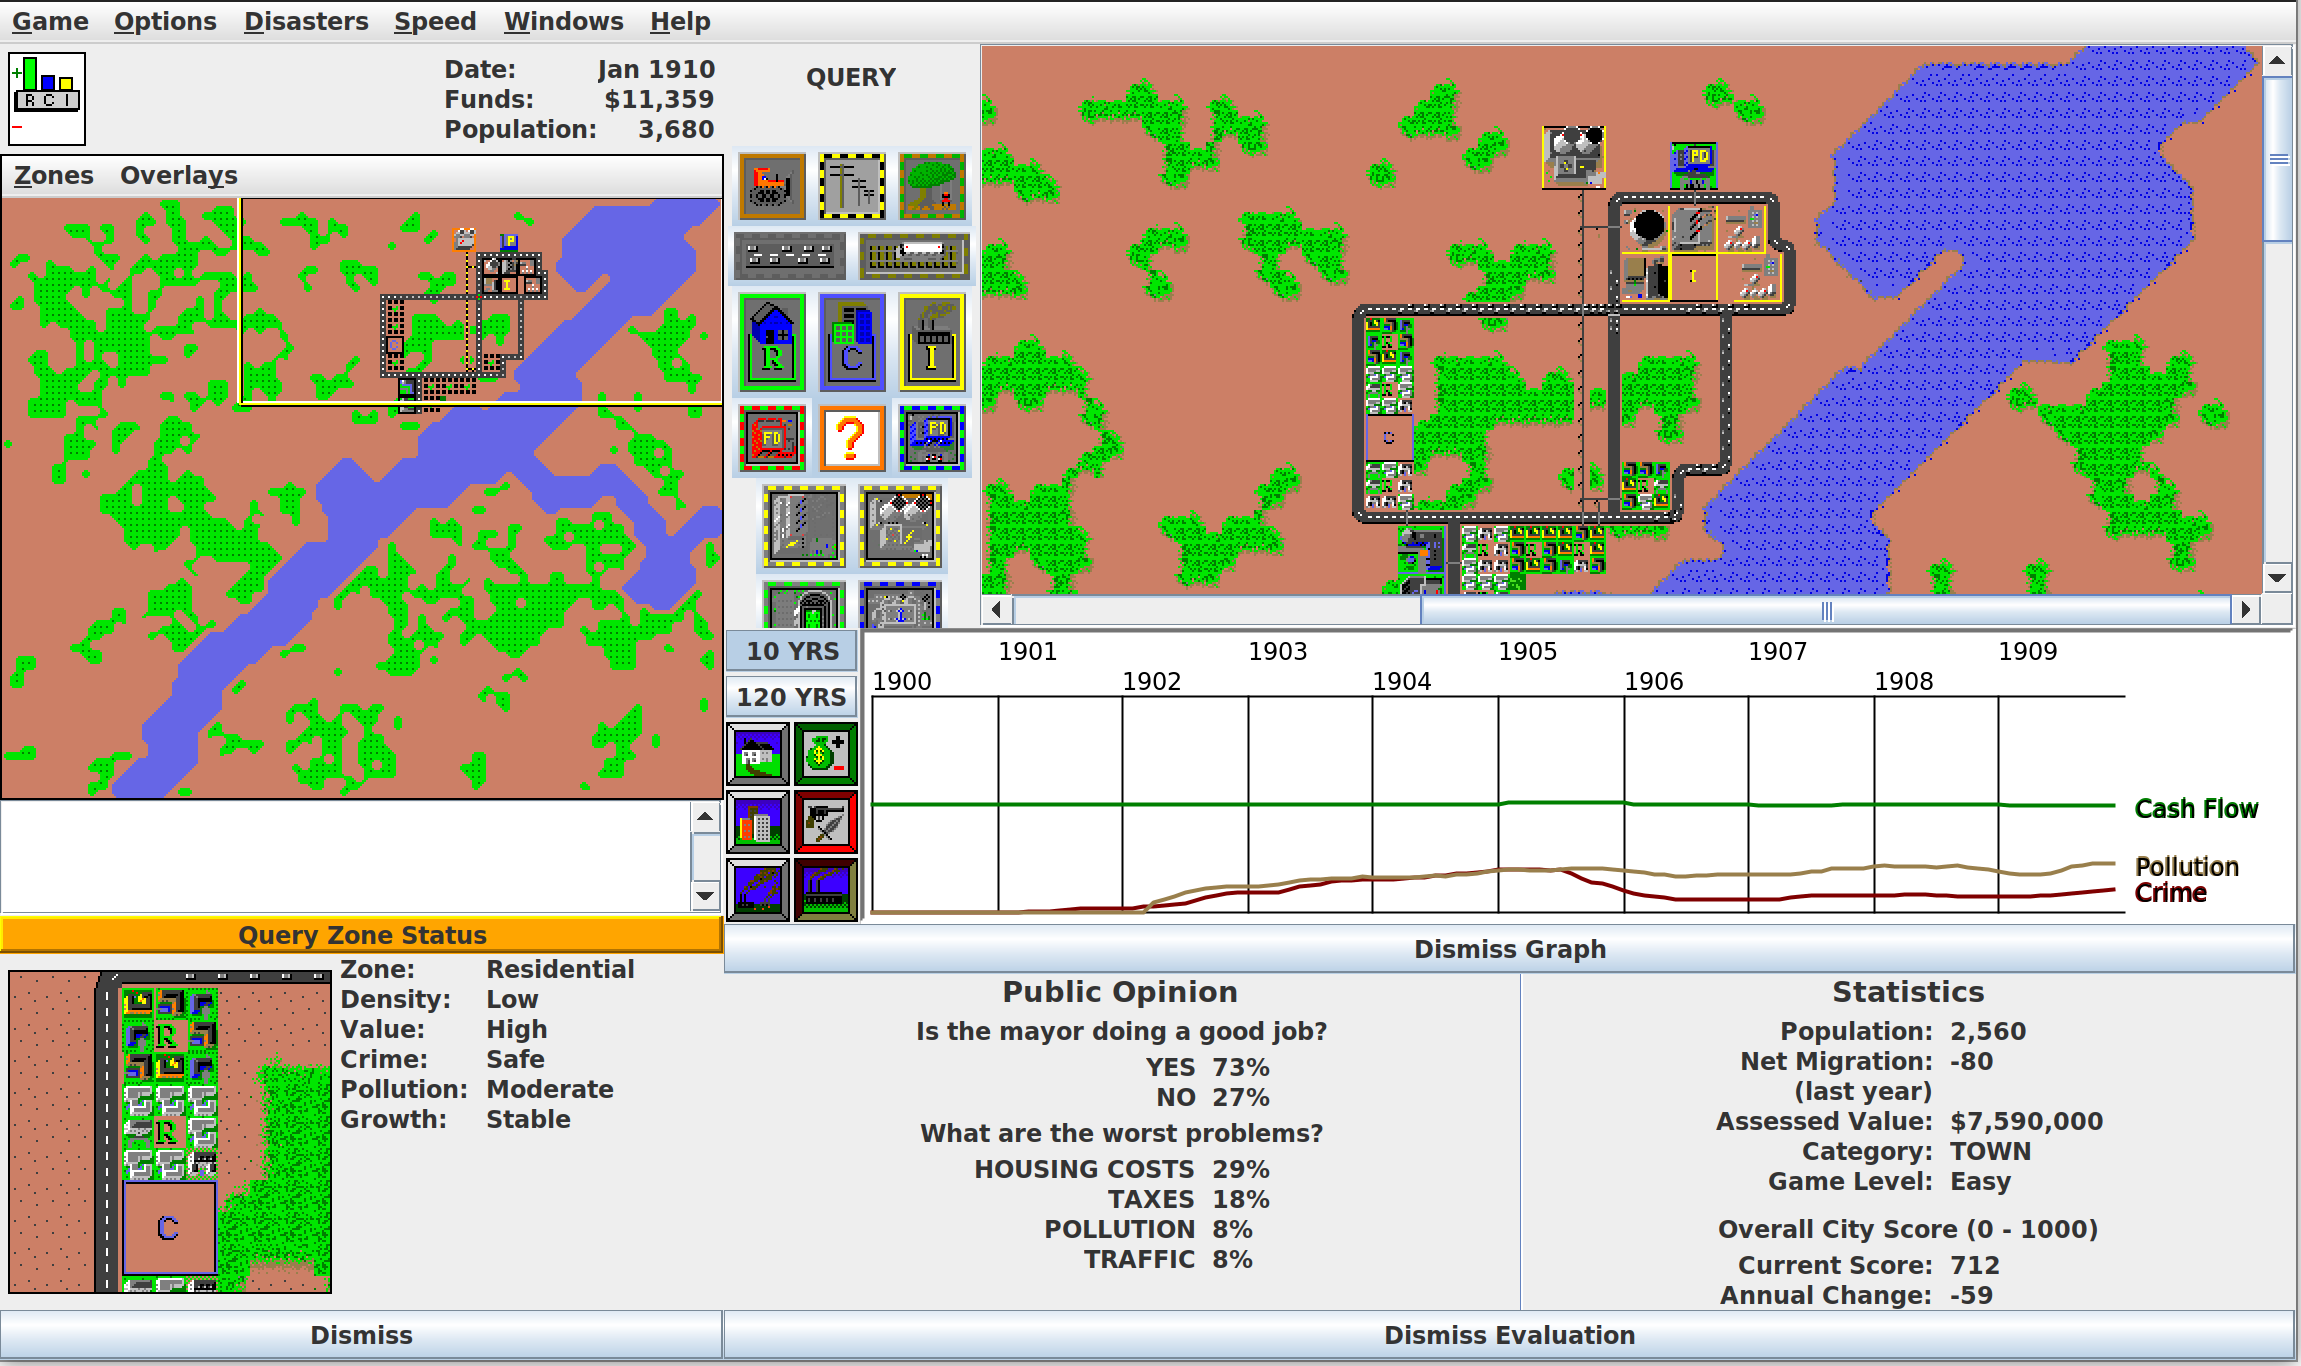Click map horizontal scrollbar right arrow
This screenshot has height=1366, width=2301.
click(2246, 609)
